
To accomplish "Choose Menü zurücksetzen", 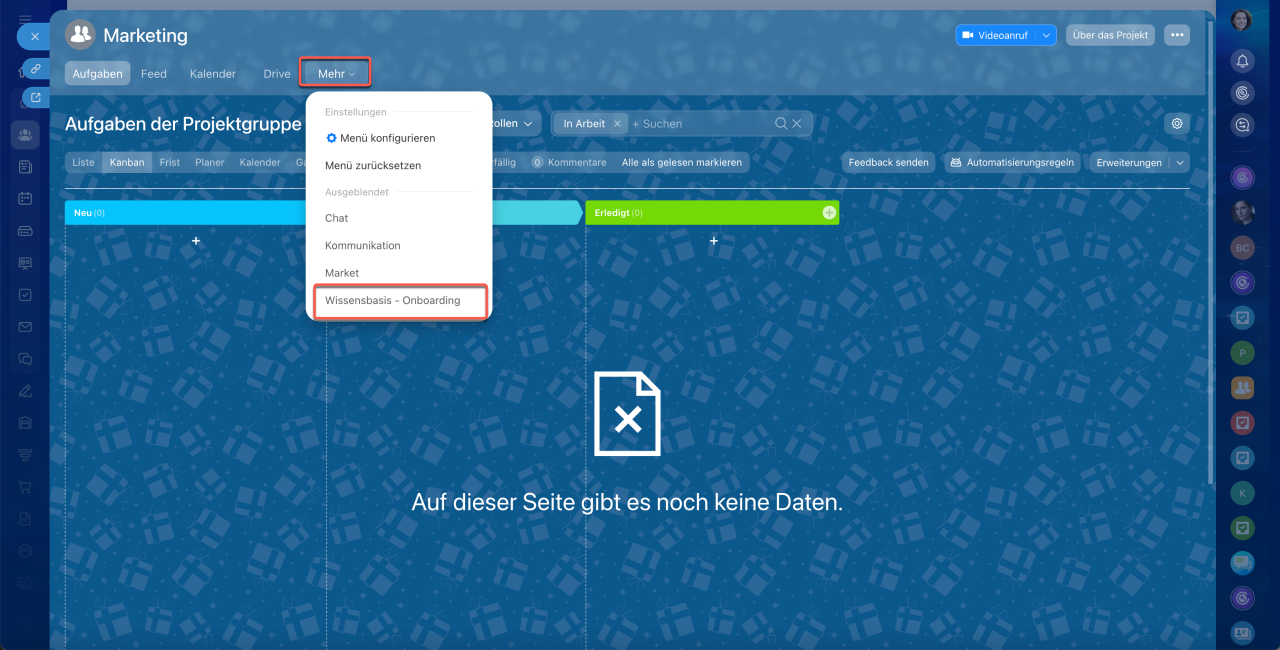I will click(x=373, y=165).
